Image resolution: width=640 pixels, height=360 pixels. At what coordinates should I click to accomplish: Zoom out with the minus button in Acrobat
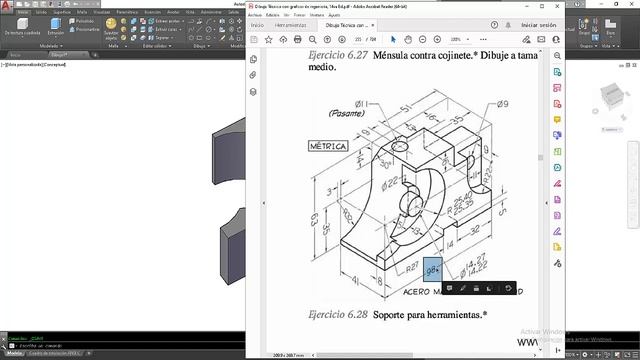point(422,39)
